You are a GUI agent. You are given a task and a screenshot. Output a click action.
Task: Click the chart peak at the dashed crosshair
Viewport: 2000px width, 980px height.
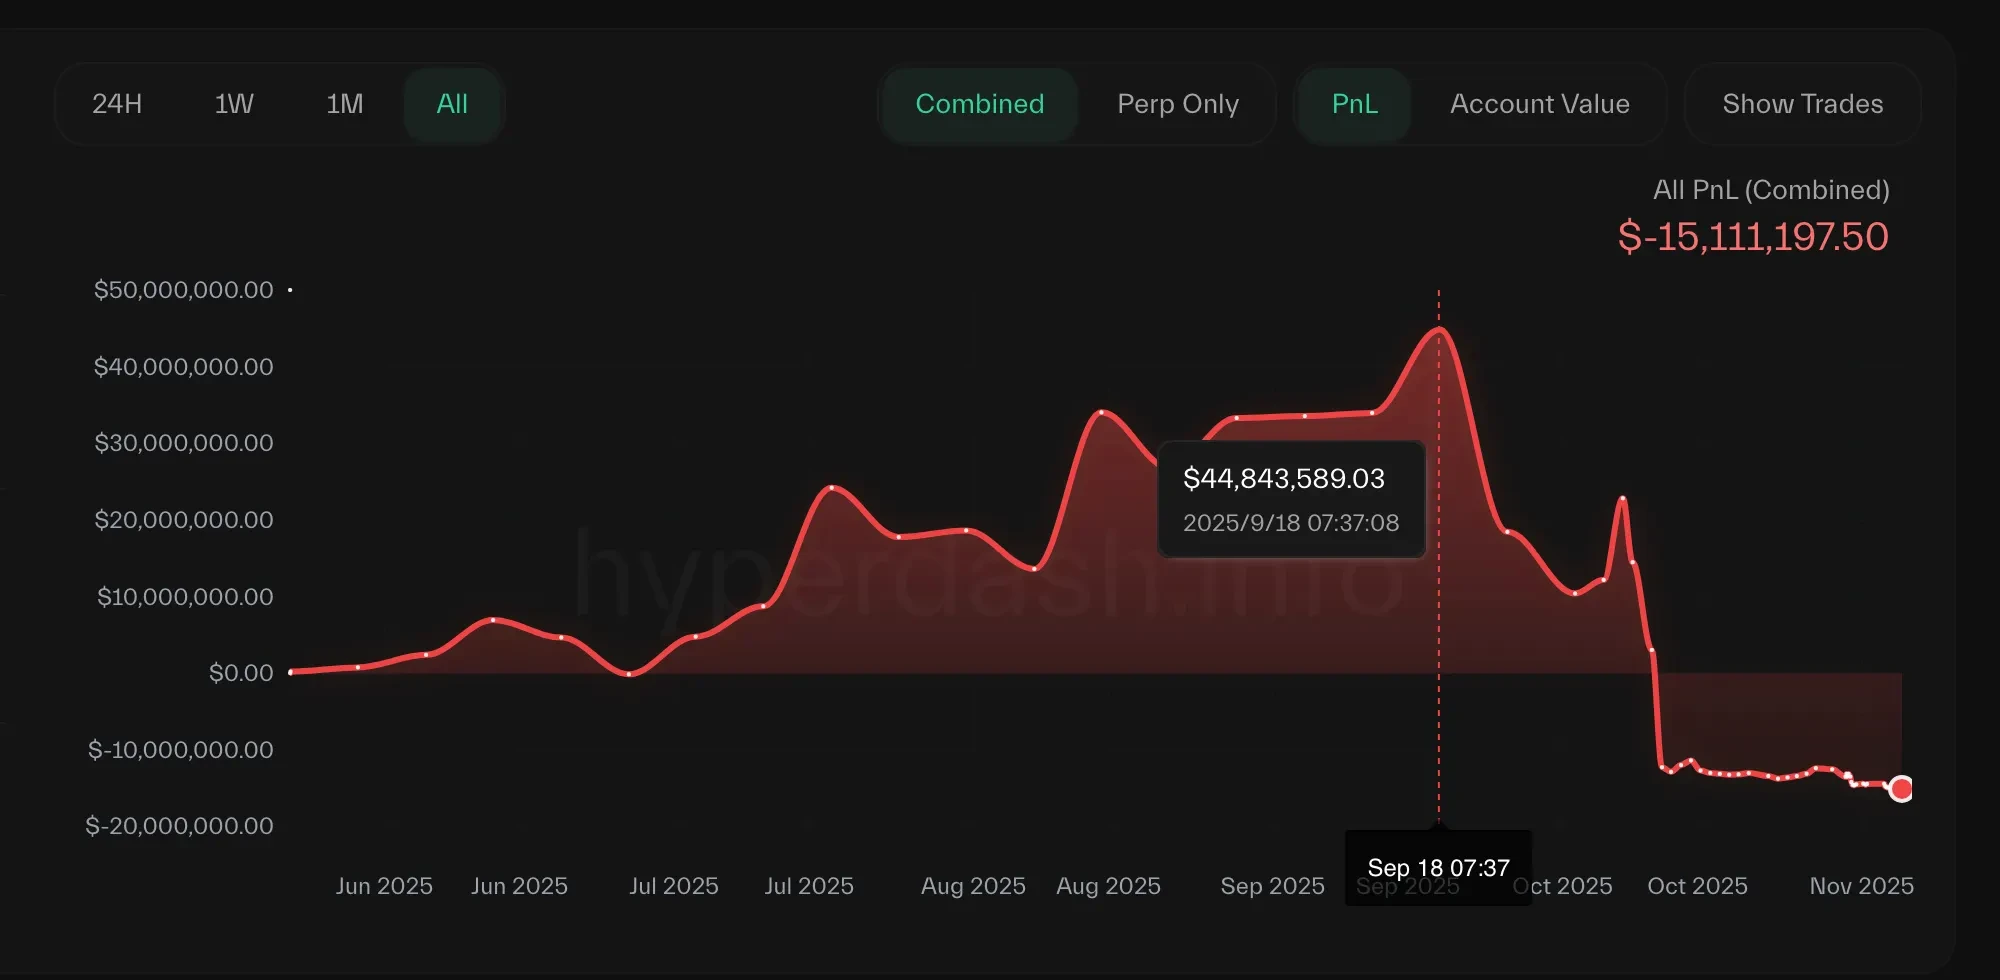point(1439,329)
